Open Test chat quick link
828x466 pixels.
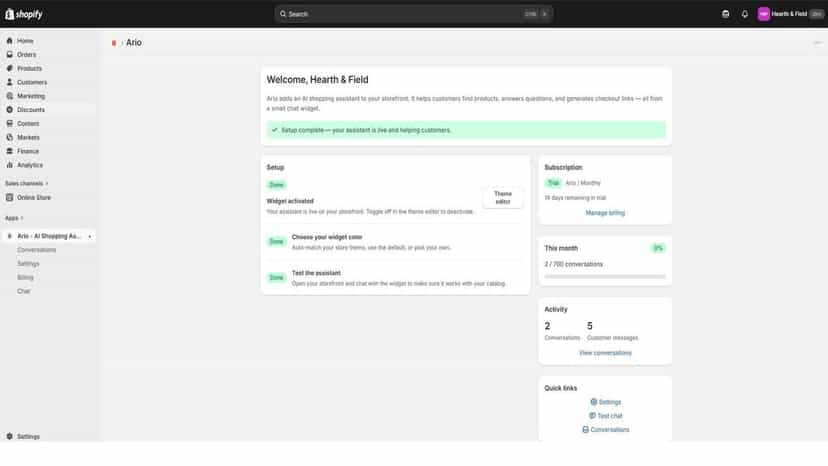click(606, 415)
